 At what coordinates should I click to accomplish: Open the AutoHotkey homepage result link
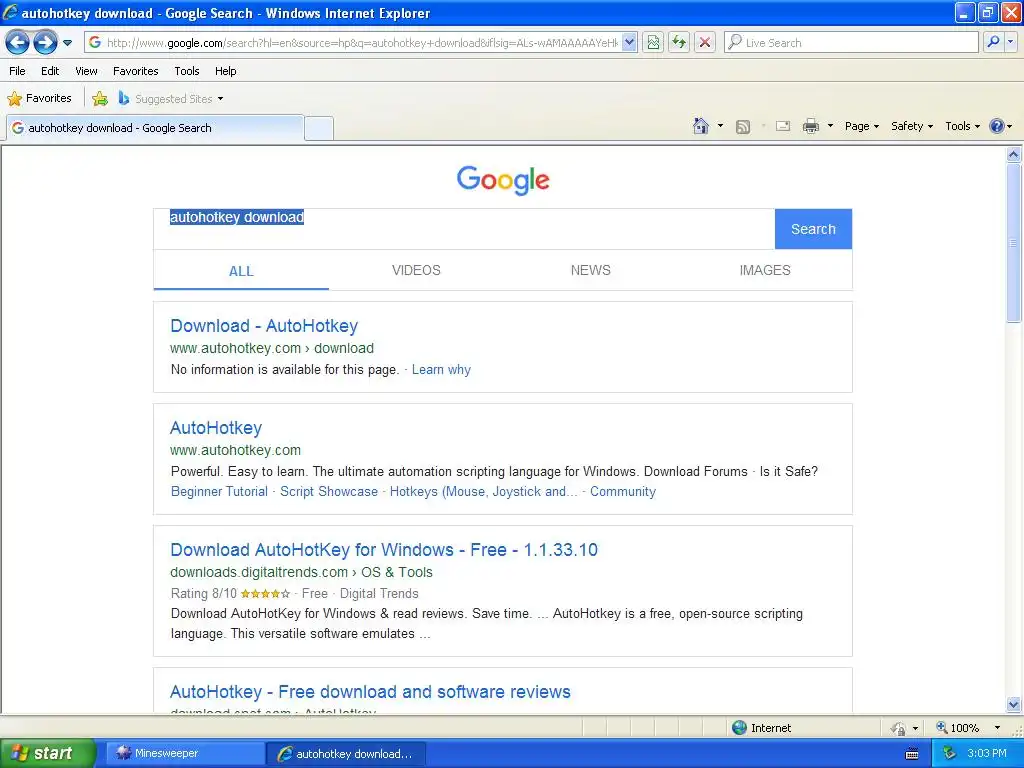coord(216,428)
